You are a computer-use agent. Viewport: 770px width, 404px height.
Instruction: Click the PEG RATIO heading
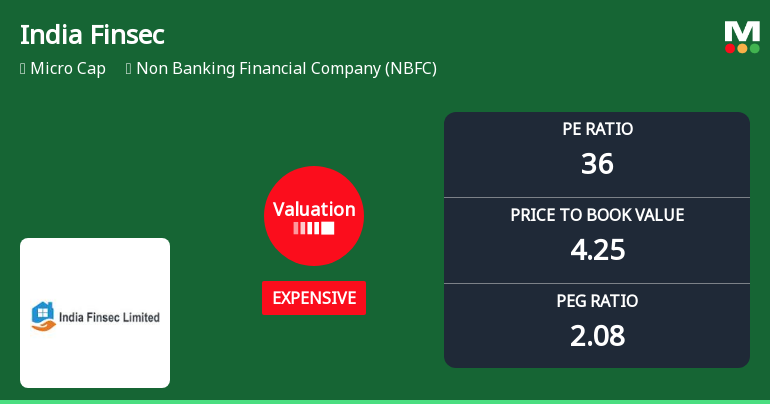coord(597,301)
